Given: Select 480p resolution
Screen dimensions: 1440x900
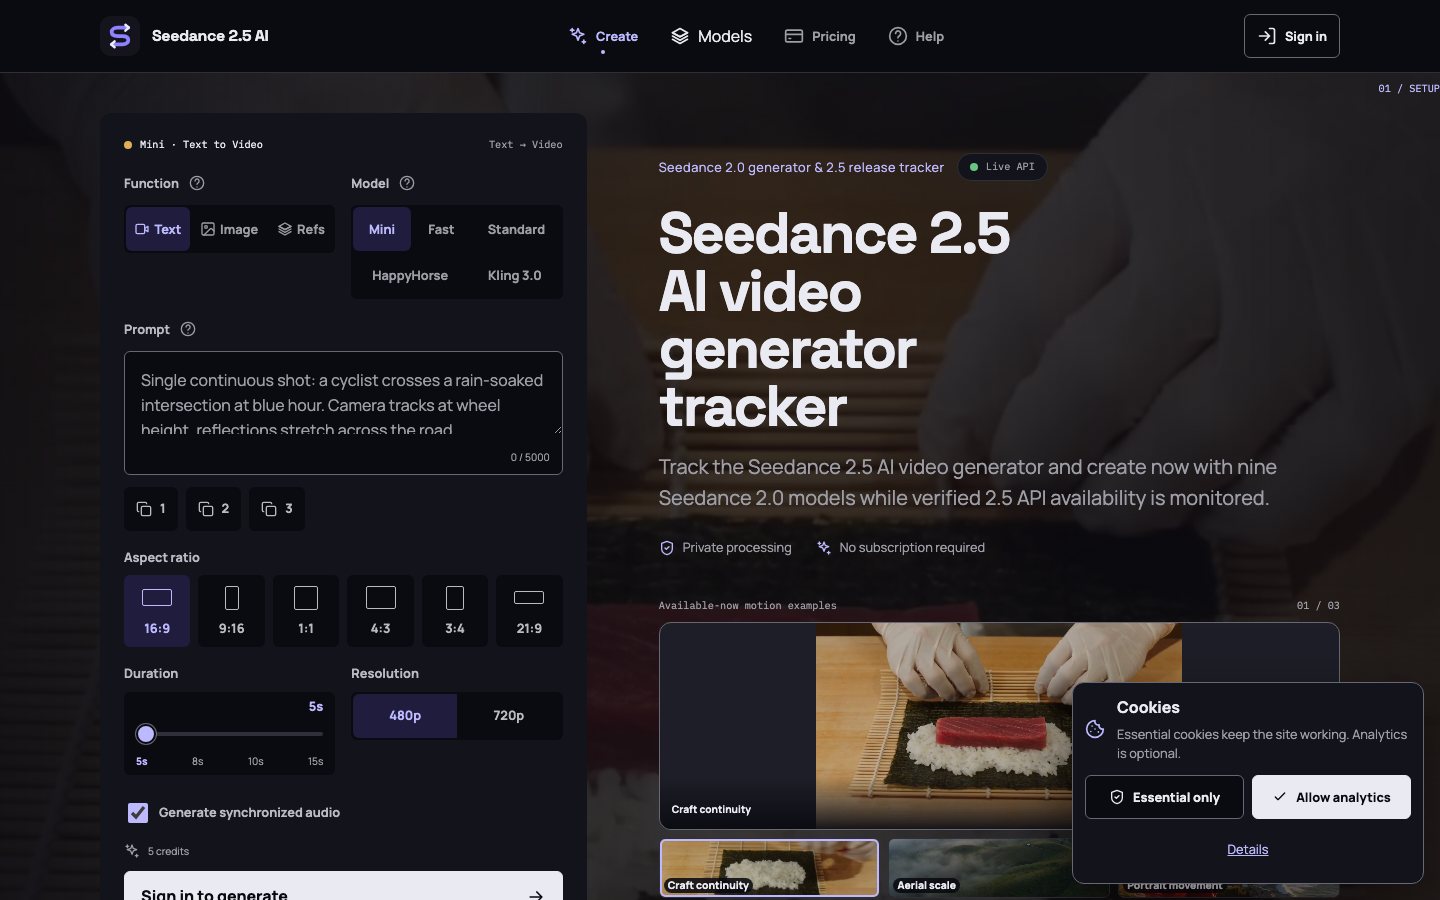Looking at the screenshot, I should (405, 715).
